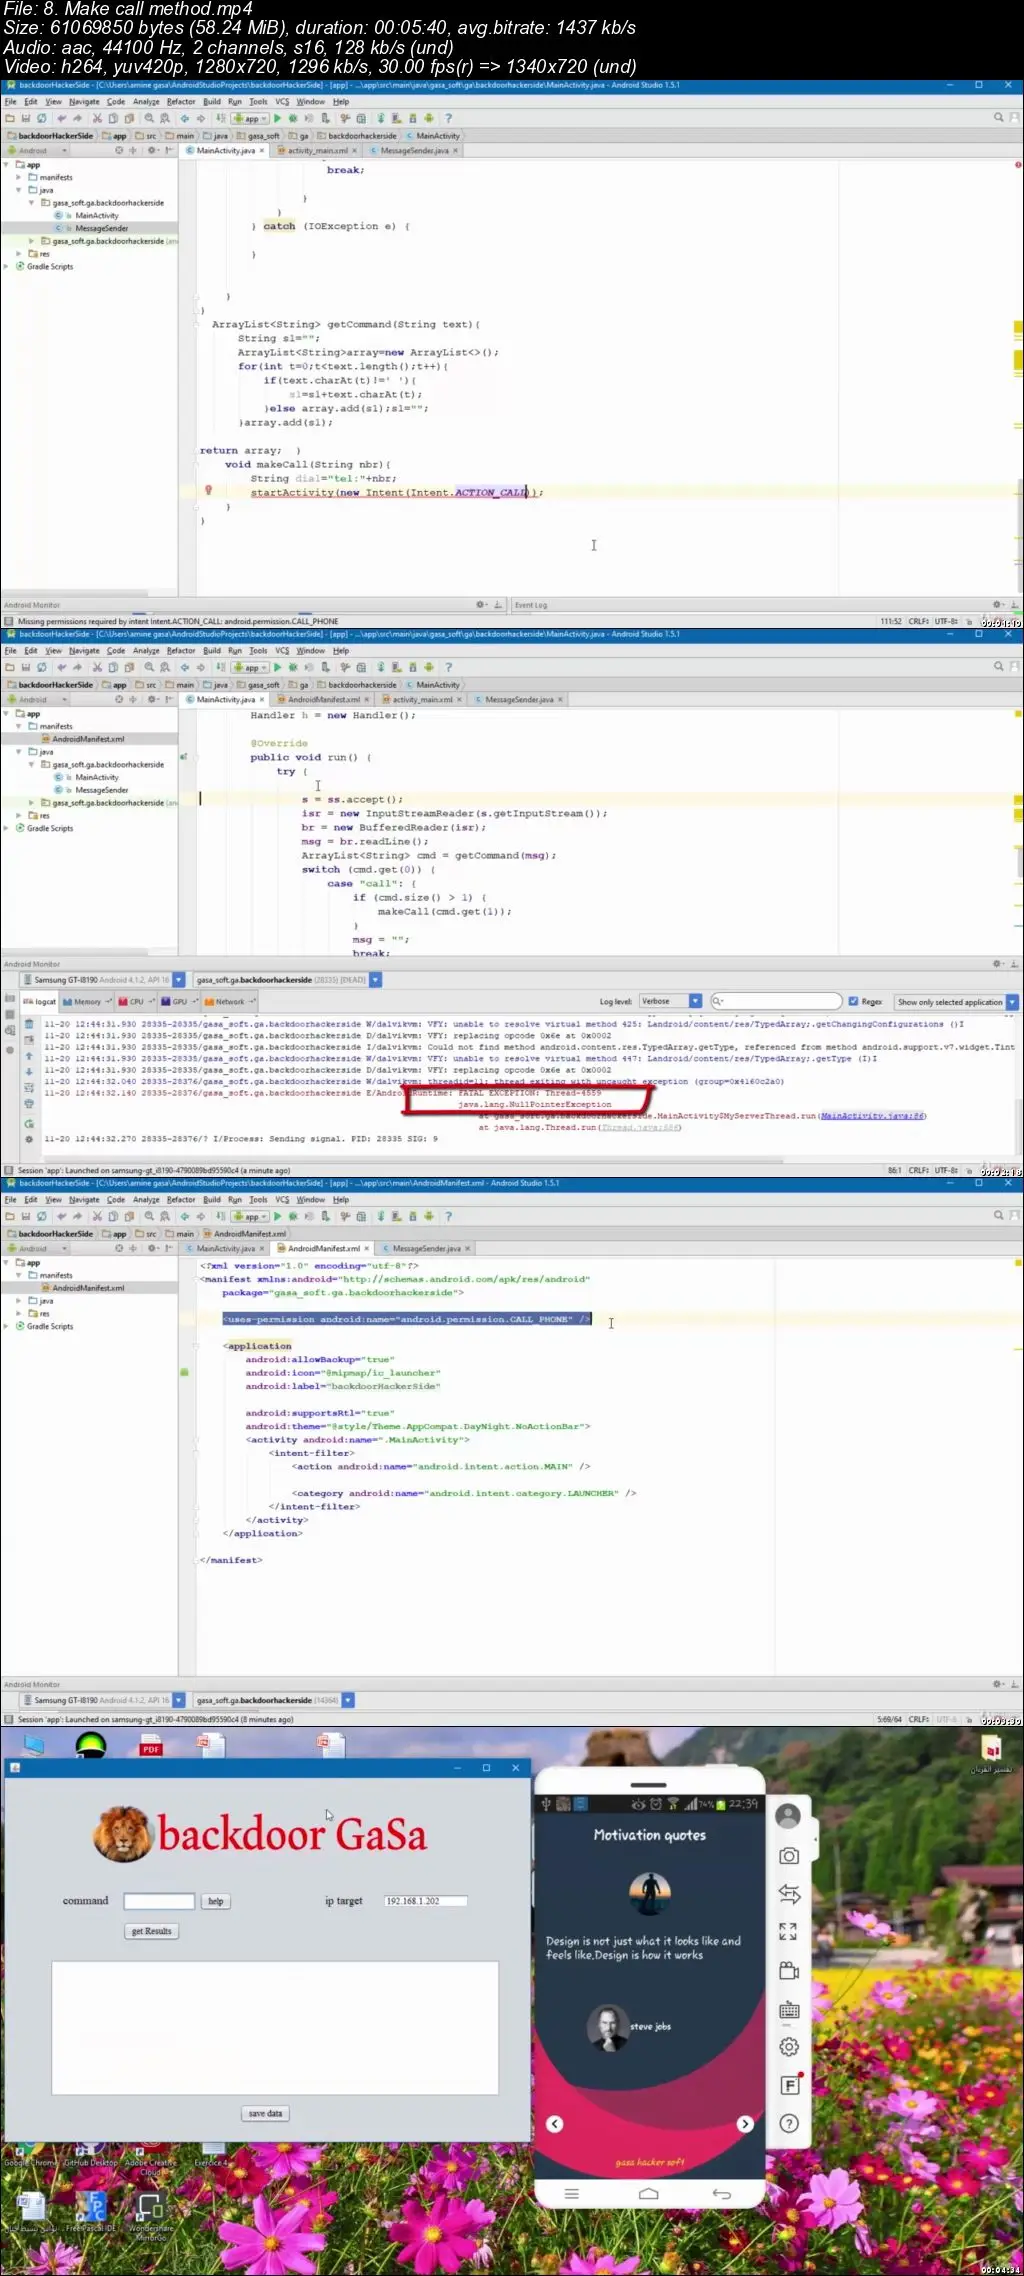Click the Memory tab in Android Monitor

point(86,1001)
